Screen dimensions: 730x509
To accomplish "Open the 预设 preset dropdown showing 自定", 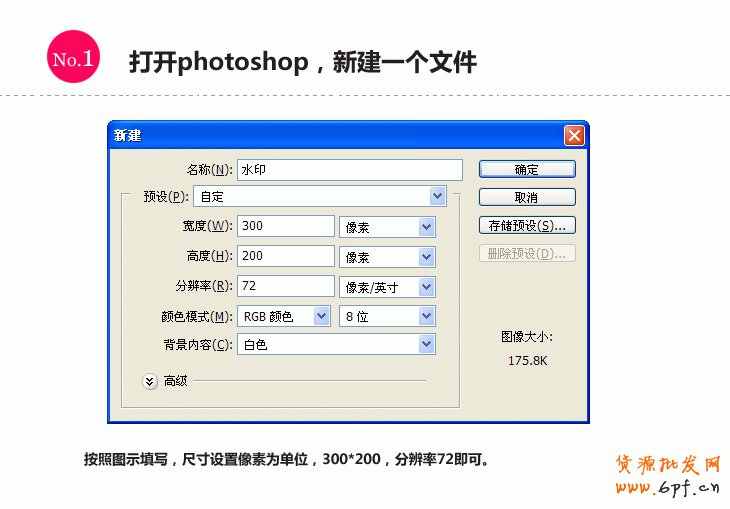I will pos(319,197).
